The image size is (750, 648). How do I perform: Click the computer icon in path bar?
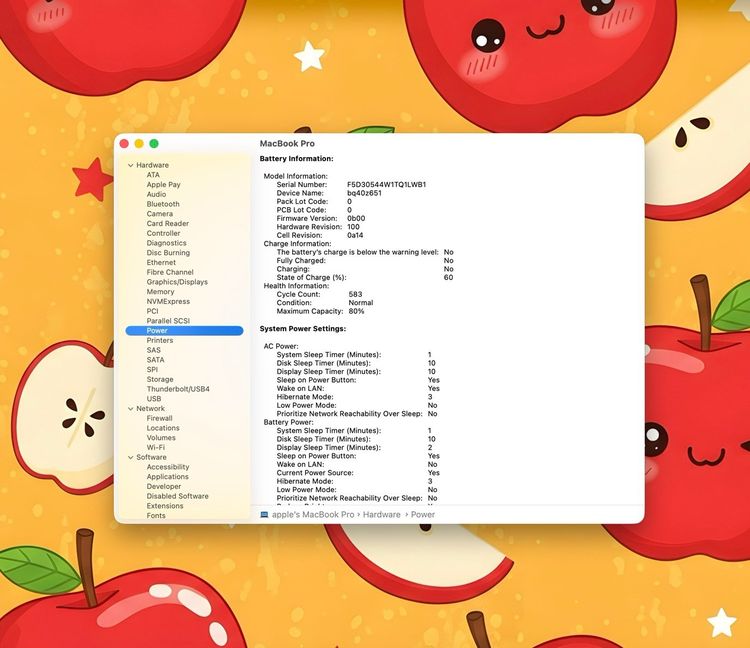(264, 515)
